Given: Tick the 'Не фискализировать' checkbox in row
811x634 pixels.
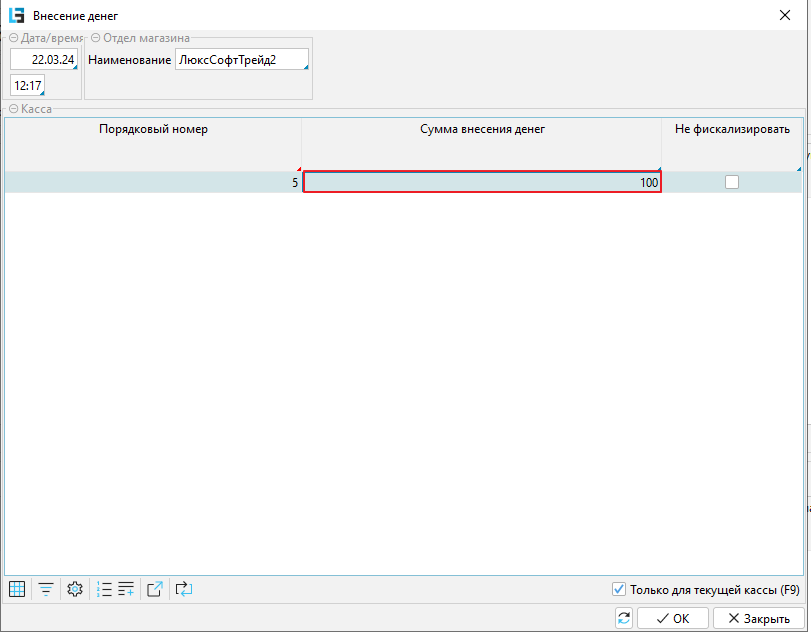Looking at the screenshot, I should click(732, 182).
